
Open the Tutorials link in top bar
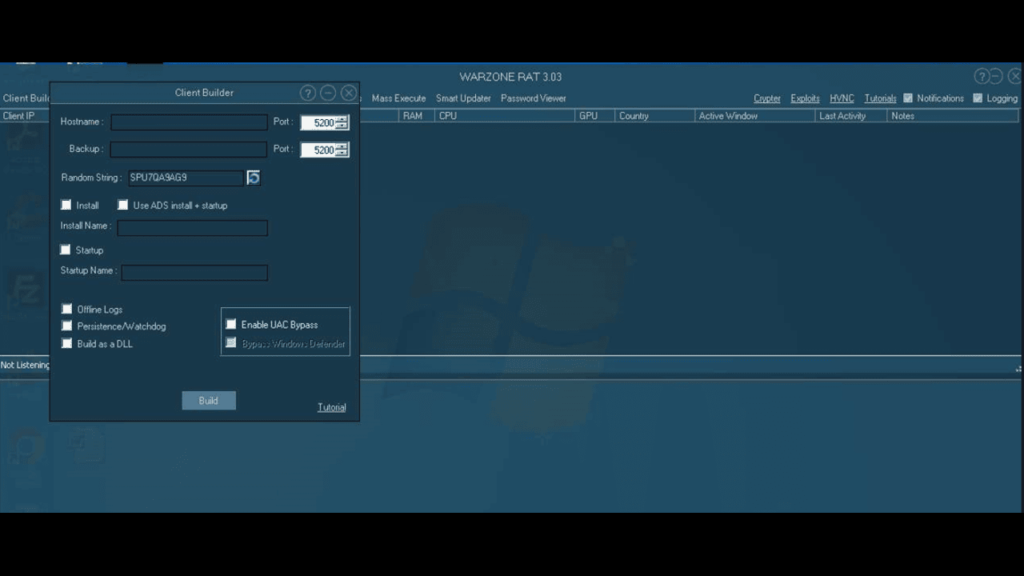[880, 98]
